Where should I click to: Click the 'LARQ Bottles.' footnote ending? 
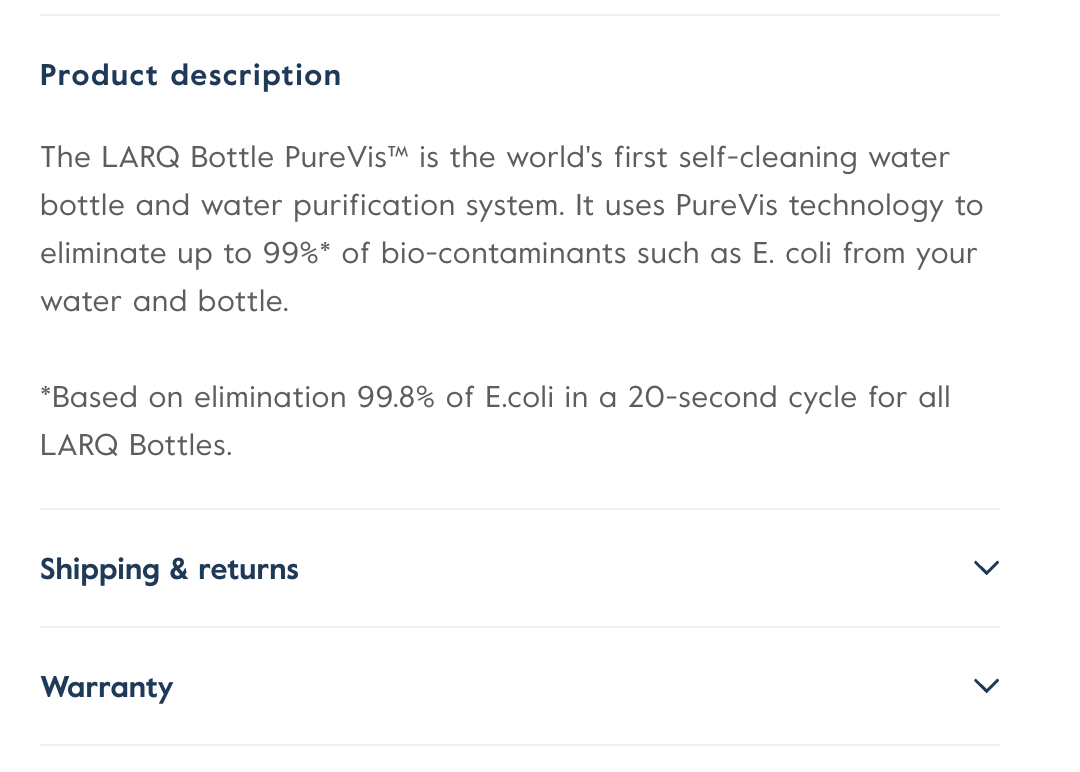pos(136,446)
